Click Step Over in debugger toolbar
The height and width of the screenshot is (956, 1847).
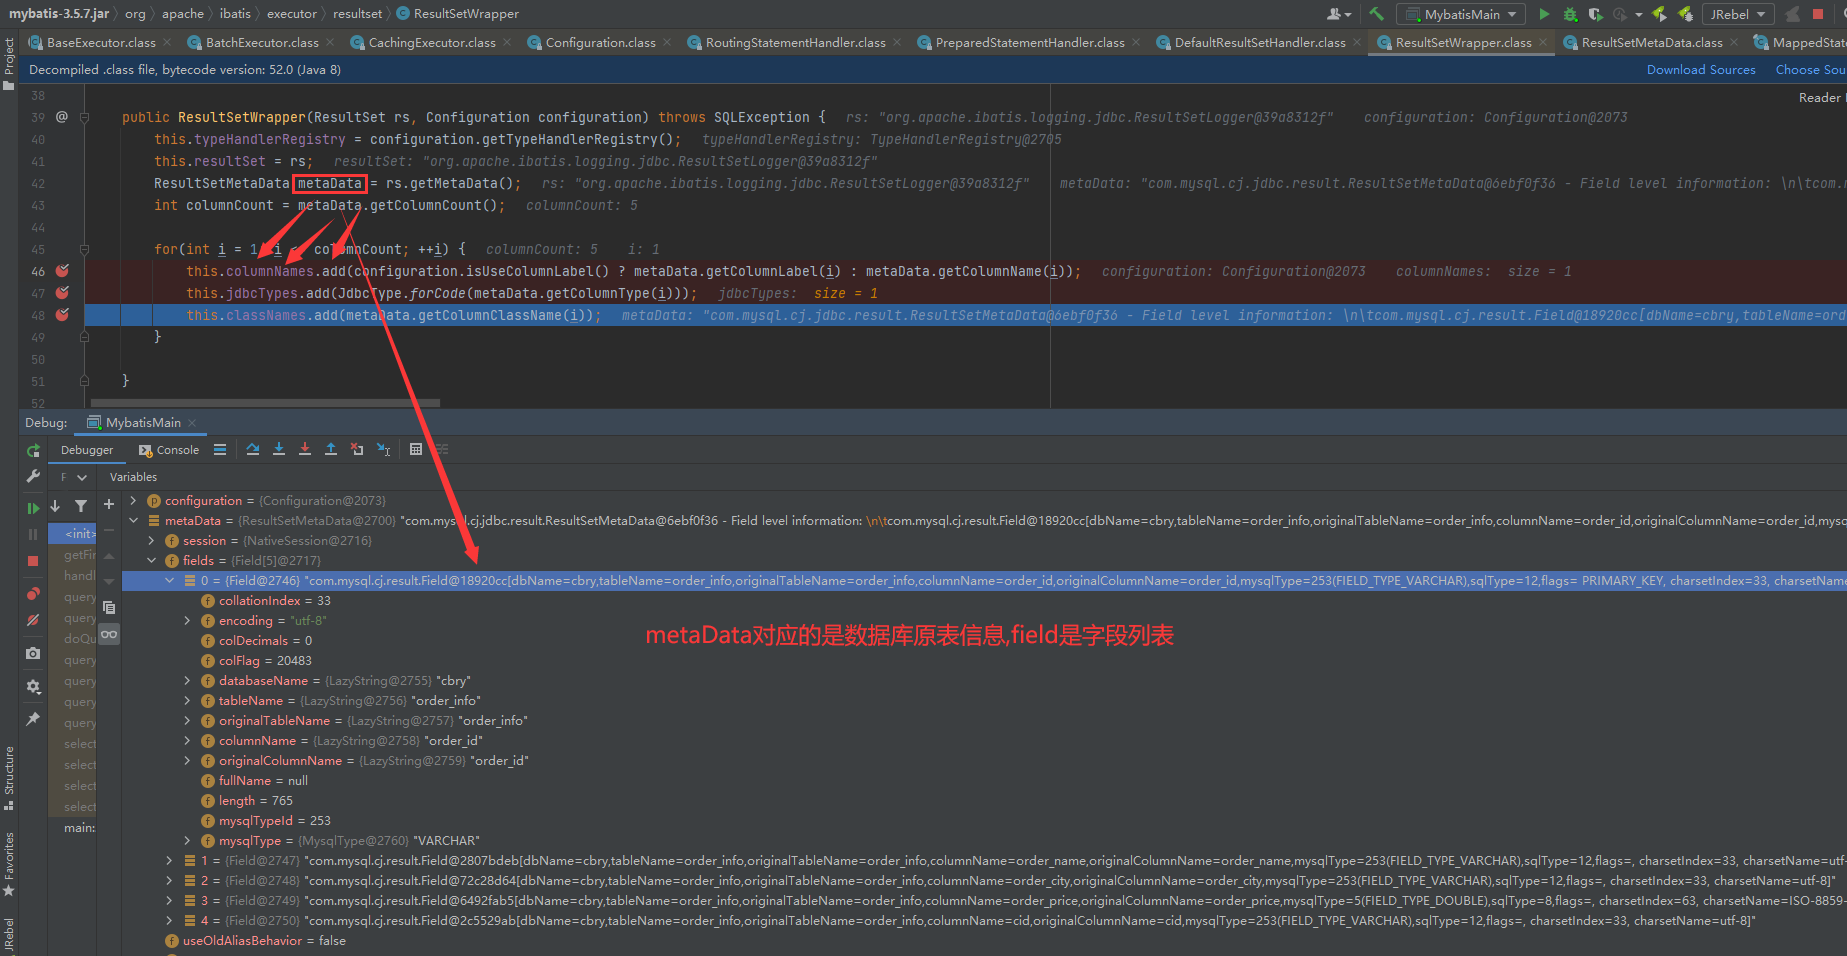click(253, 450)
